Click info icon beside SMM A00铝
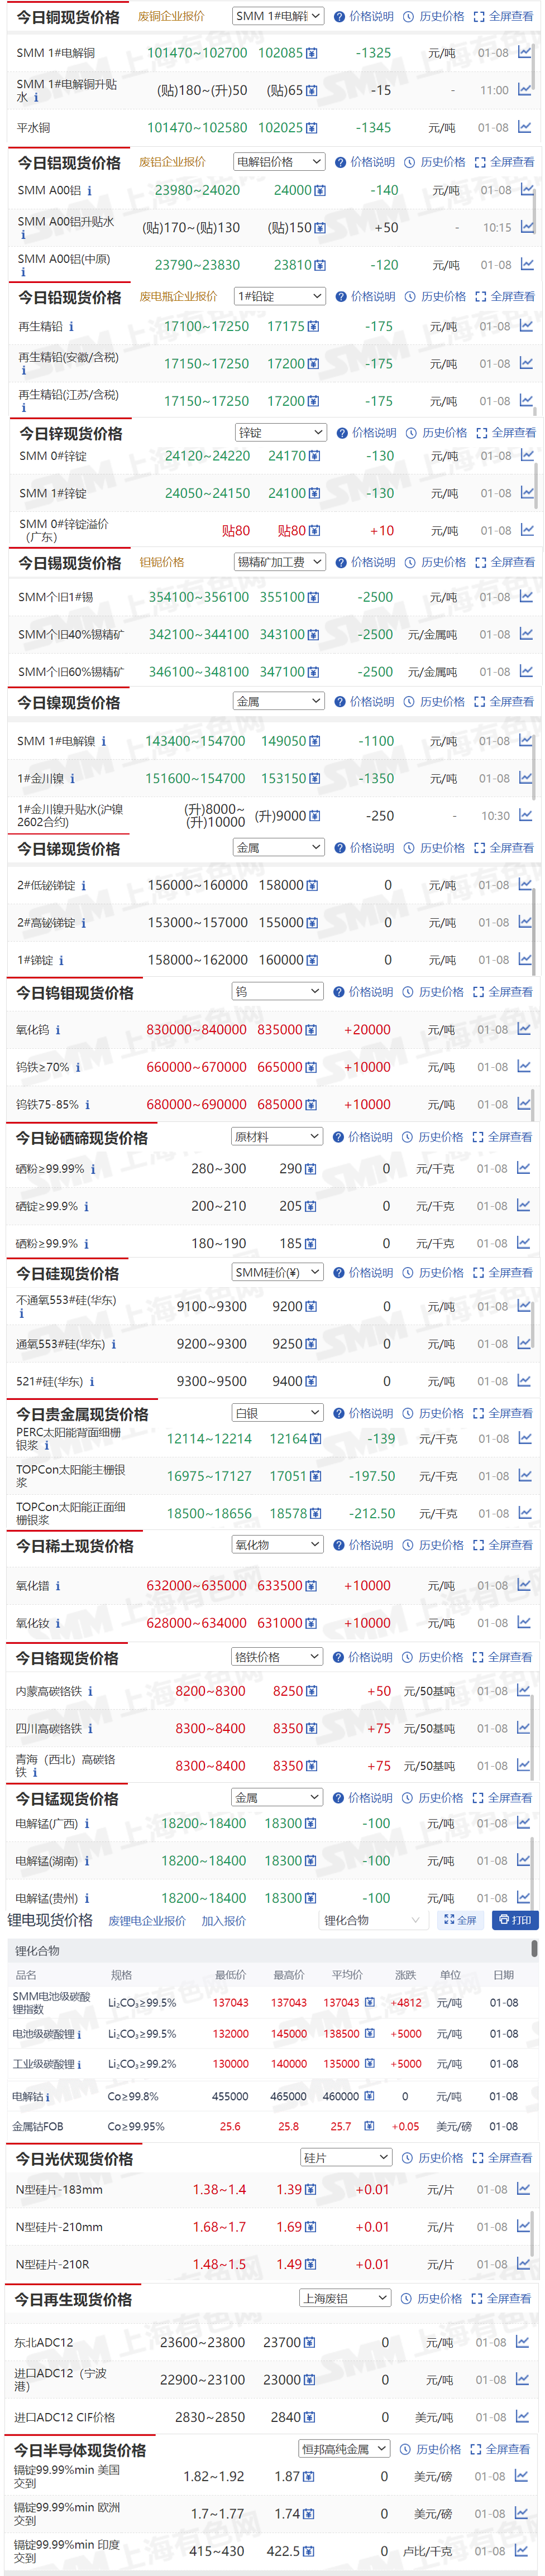 click(x=89, y=190)
